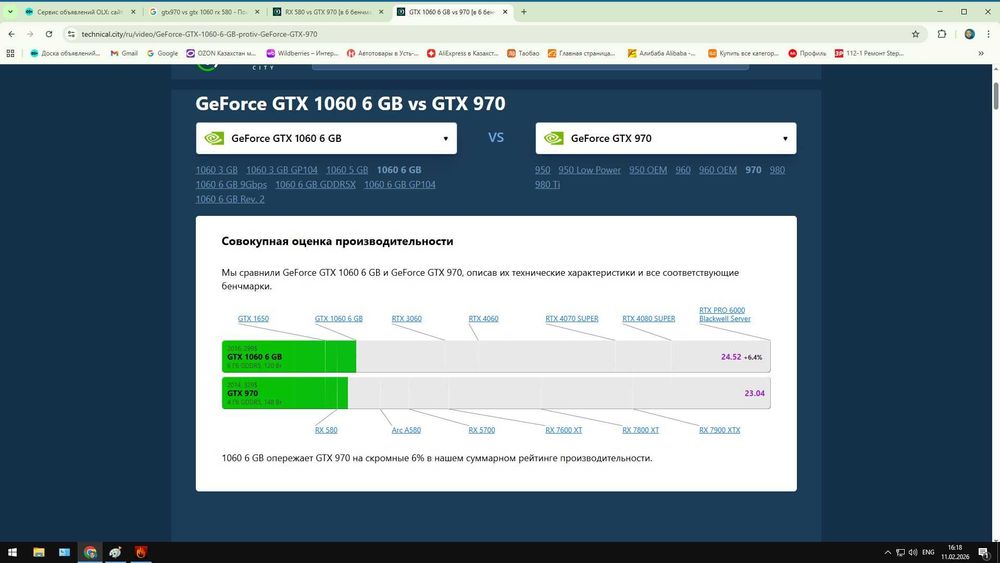Open the RX 580 chart link
This screenshot has height=563, width=1000.
point(326,430)
